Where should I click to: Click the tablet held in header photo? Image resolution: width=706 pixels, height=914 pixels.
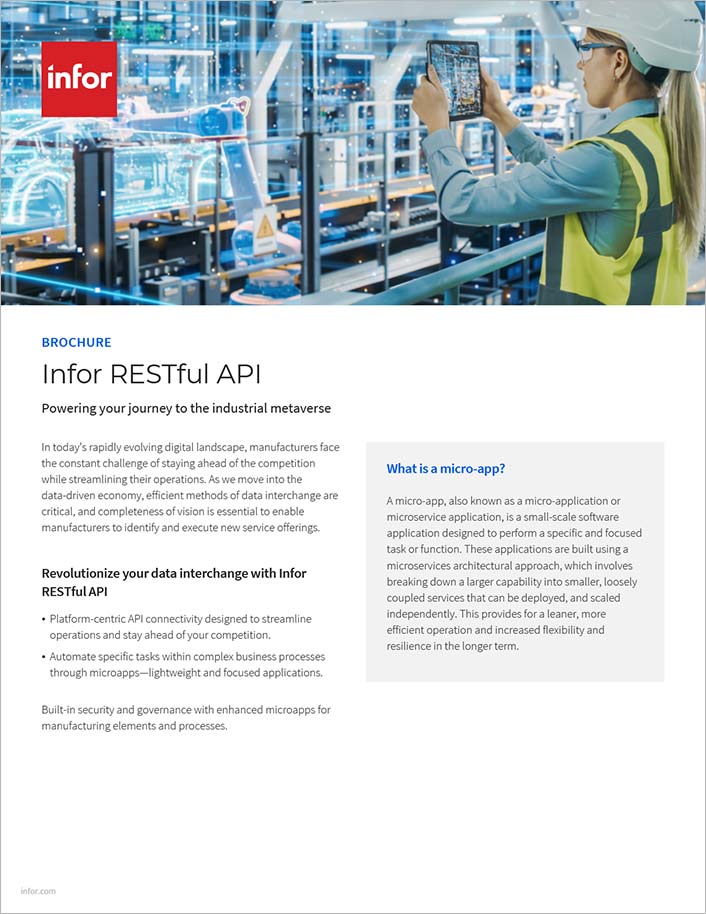[454, 80]
